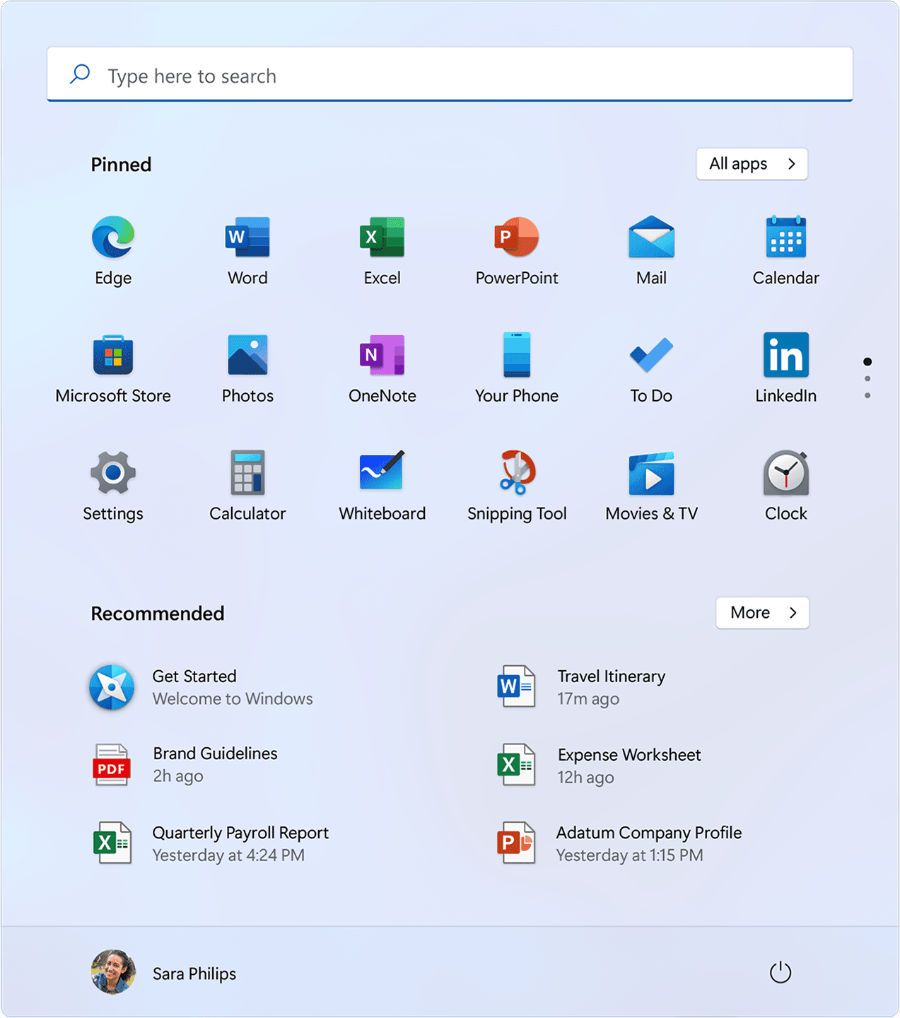Open Expense Worksheet Excel file

coord(598,765)
